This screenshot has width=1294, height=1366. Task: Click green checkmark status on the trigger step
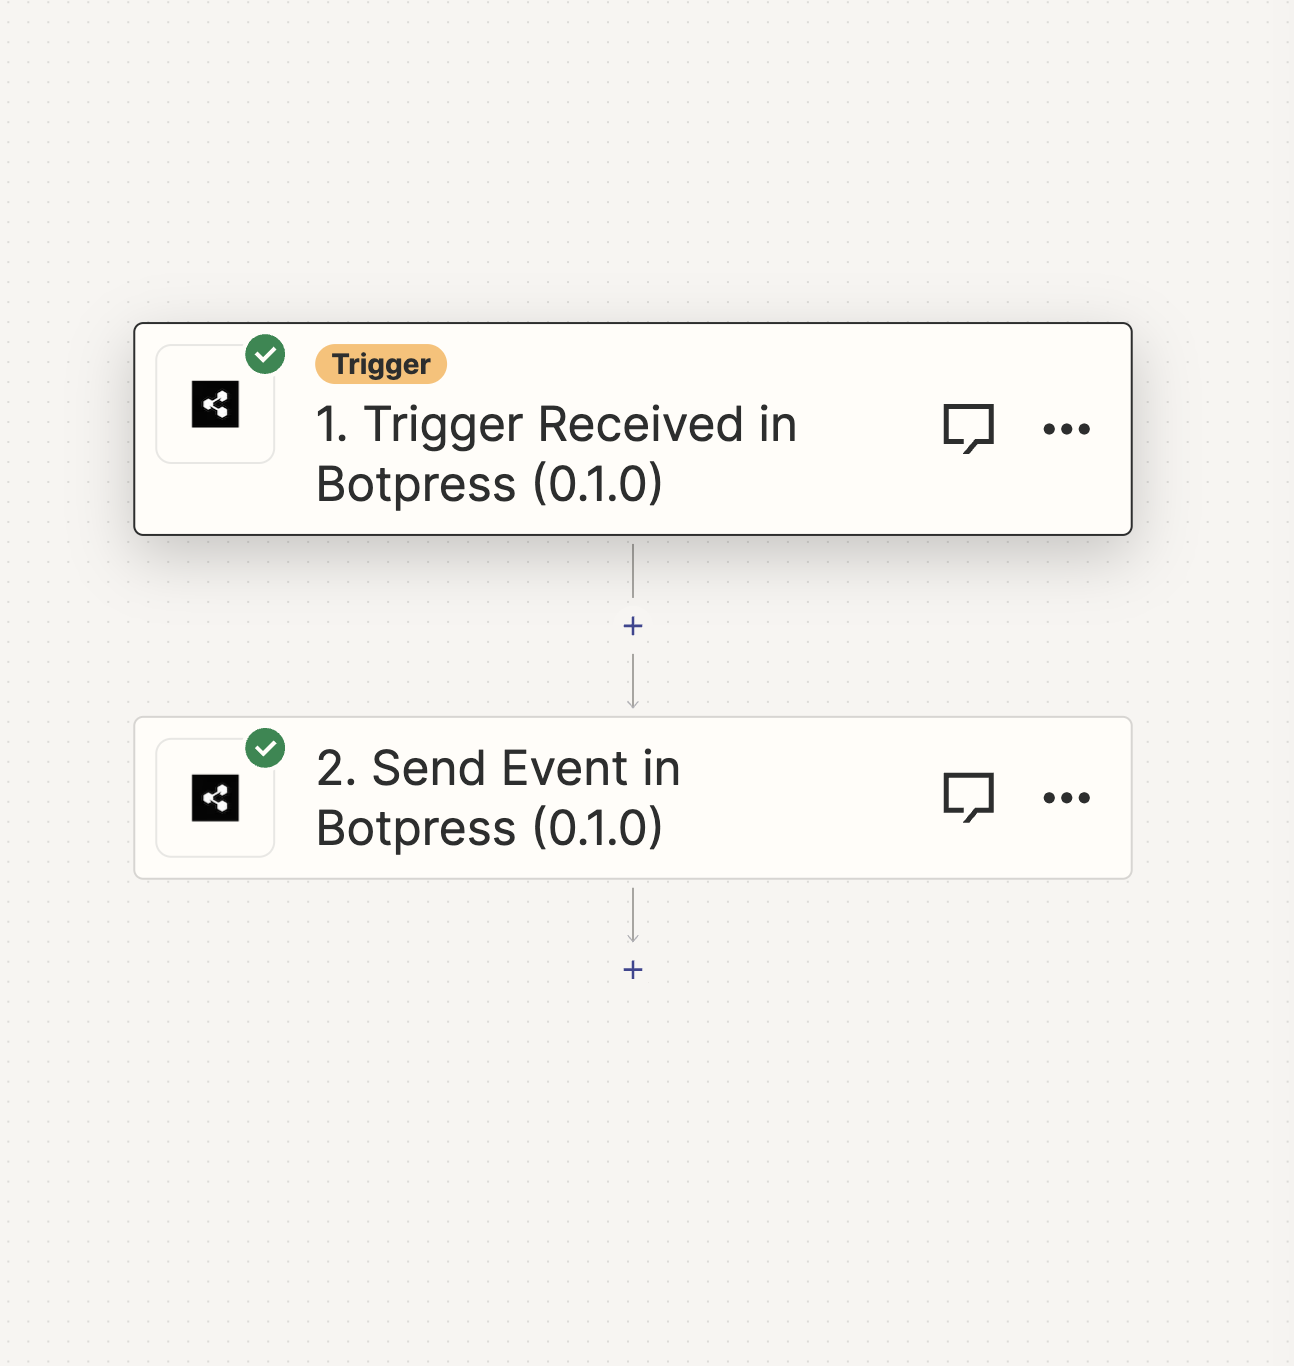point(265,354)
